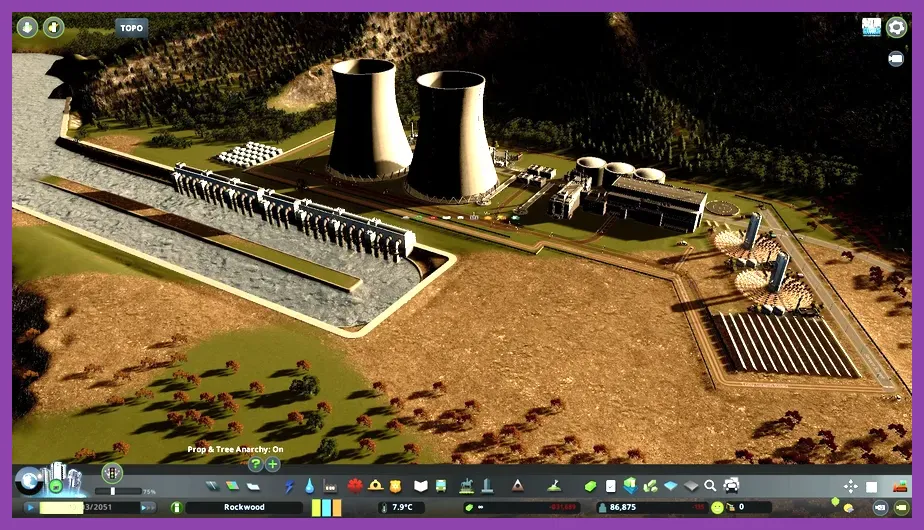This screenshot has width=924, height=530.
Task: Click the camera icon below the gear
Action: (896, 58)
